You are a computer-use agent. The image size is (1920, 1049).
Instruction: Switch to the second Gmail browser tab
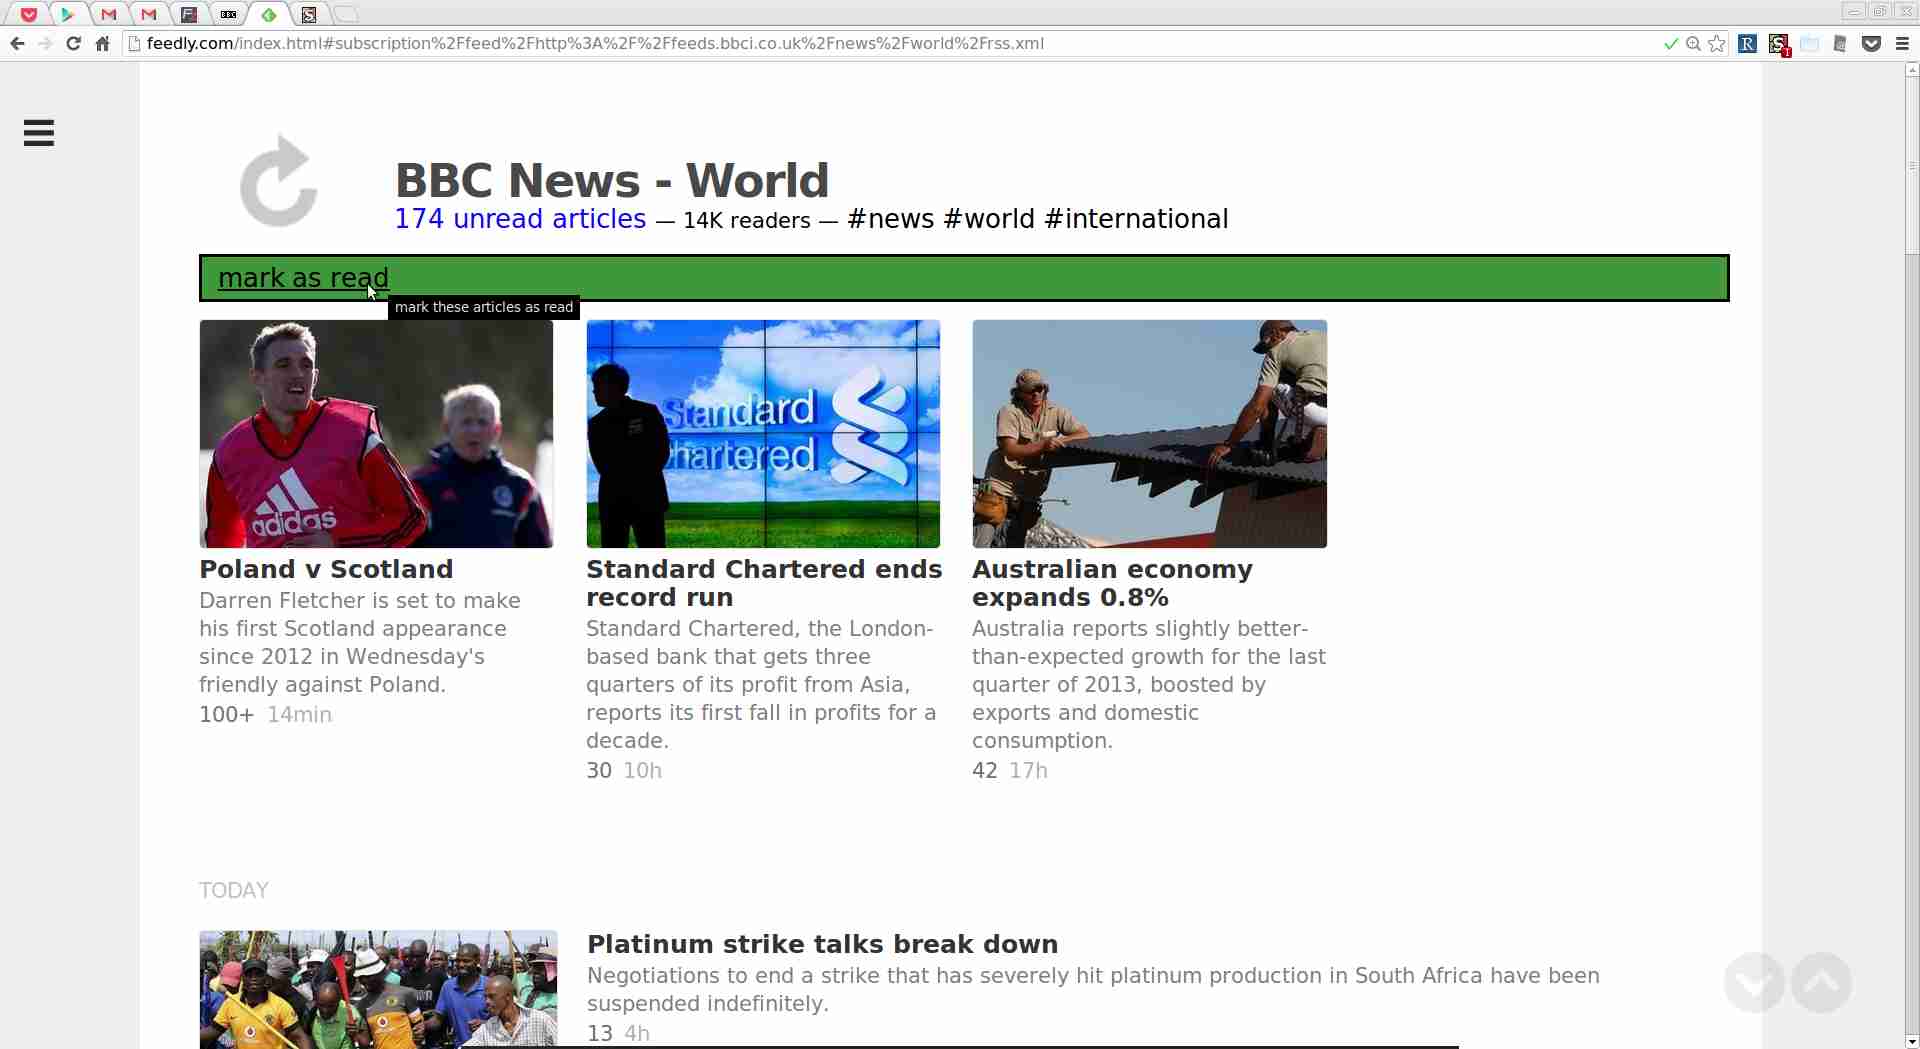tap(149, 14)
